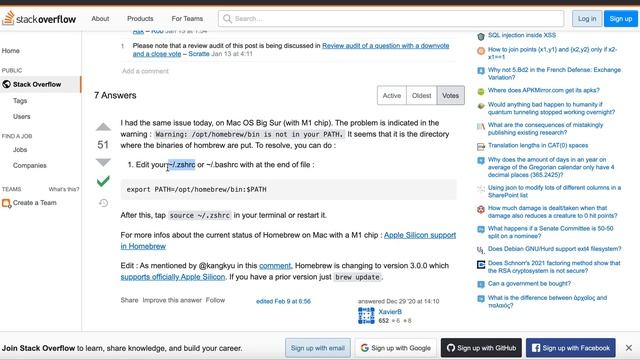Click the site icon beside Schnorr's factoring question
This screenshot has width=640, height=360.
pos(481,264)
